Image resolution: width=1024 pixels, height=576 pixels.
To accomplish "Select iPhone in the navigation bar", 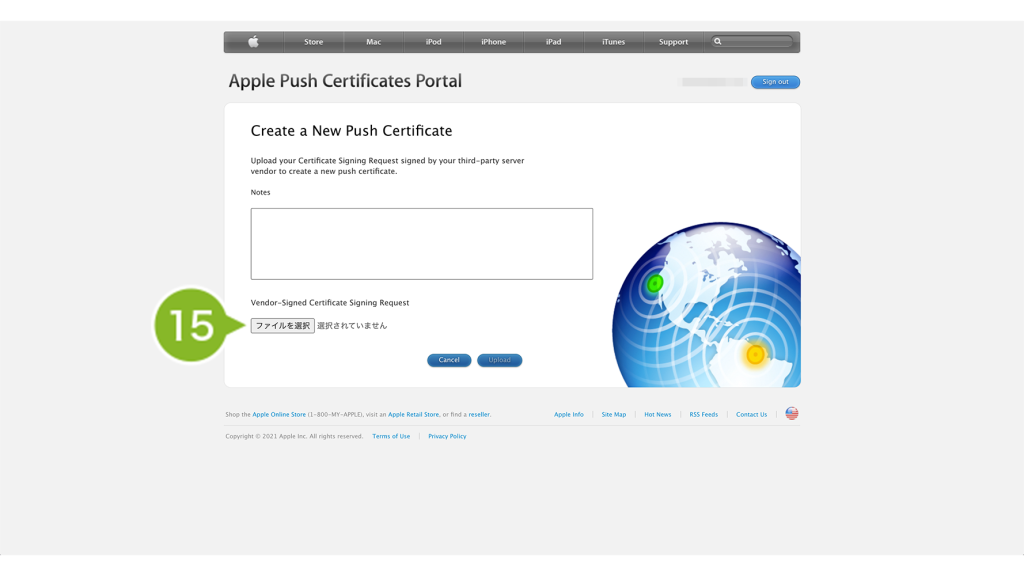I will coord(493,42).
